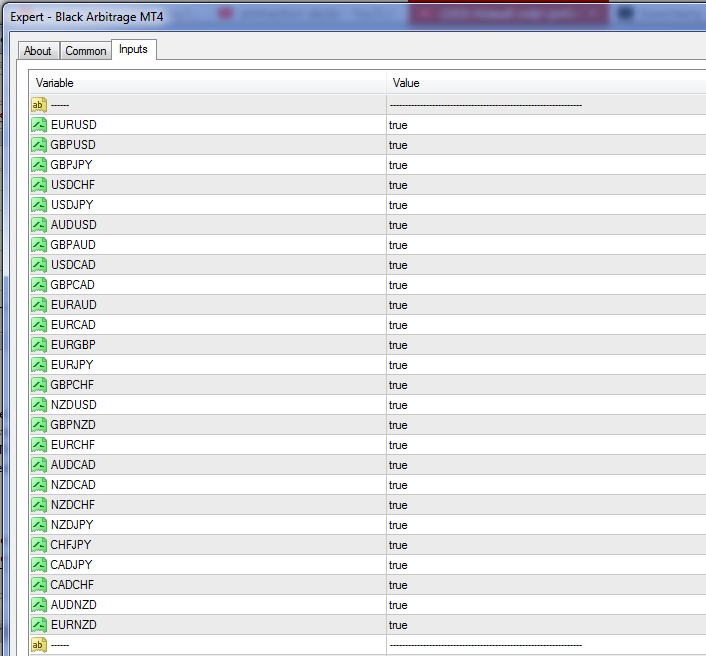706x656 pixels.
Task: Click the 'true' value for GBPUSD
Action: click(398, 145)
